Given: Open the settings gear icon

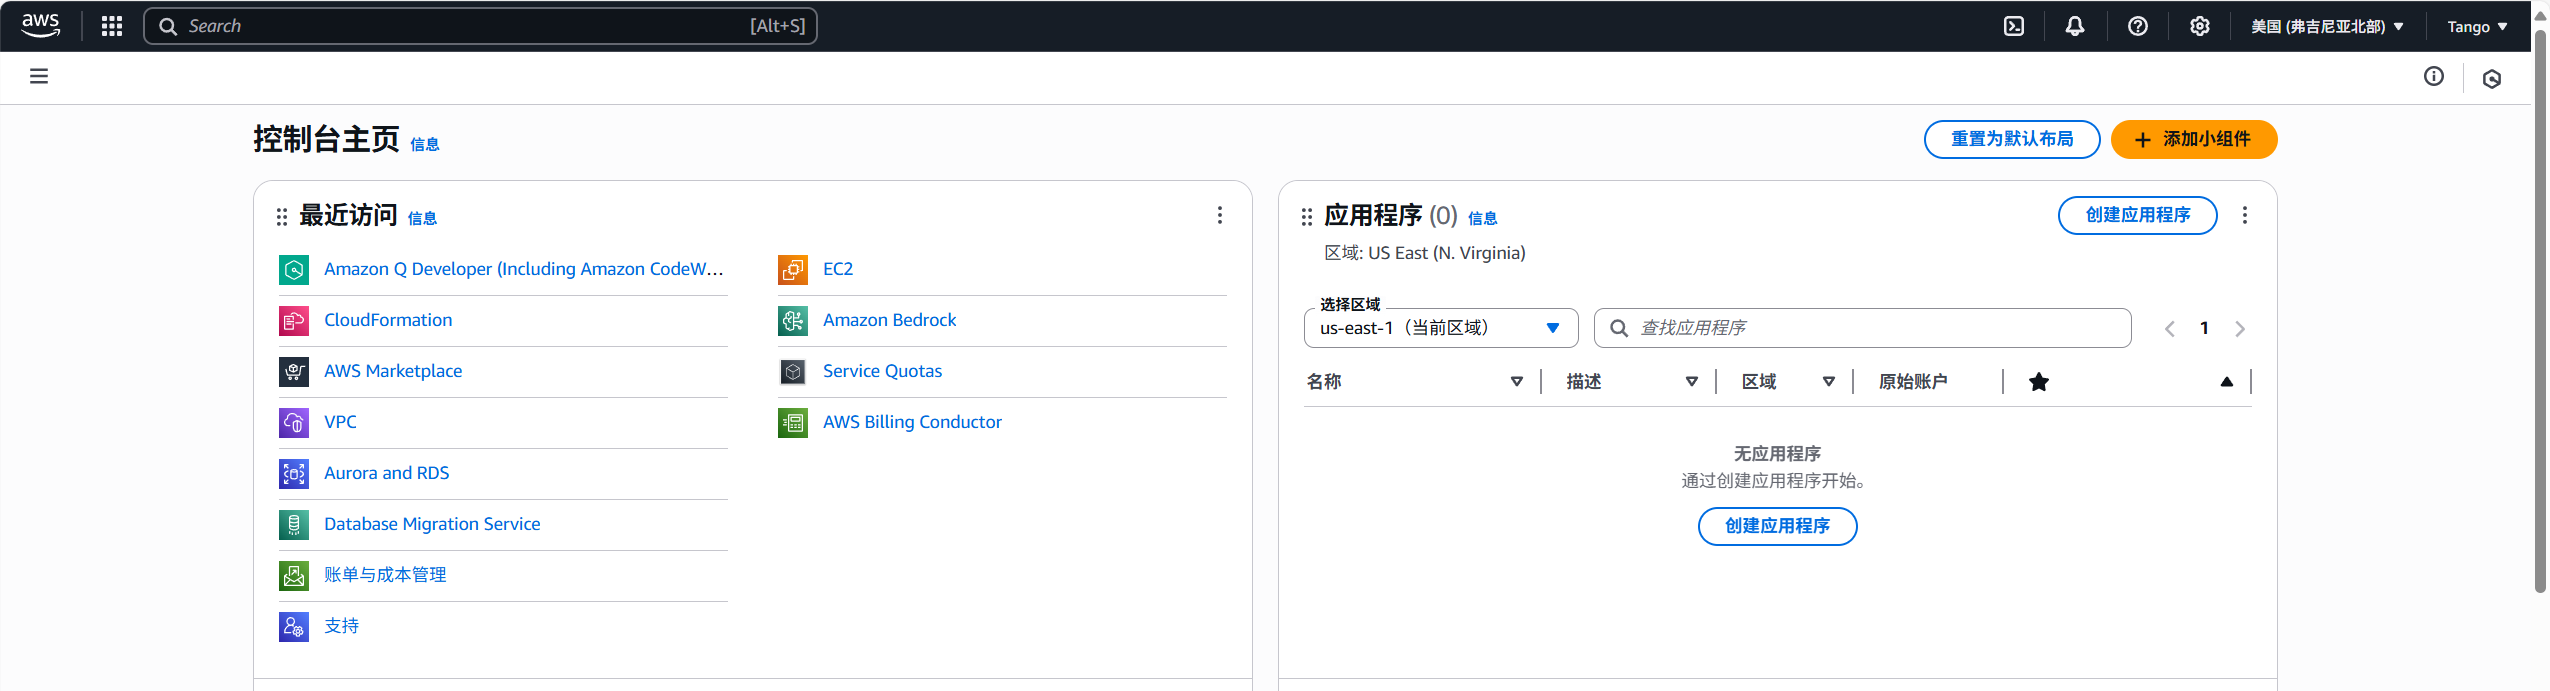Looking at the screenshot, I should [x=2200, y=26].
